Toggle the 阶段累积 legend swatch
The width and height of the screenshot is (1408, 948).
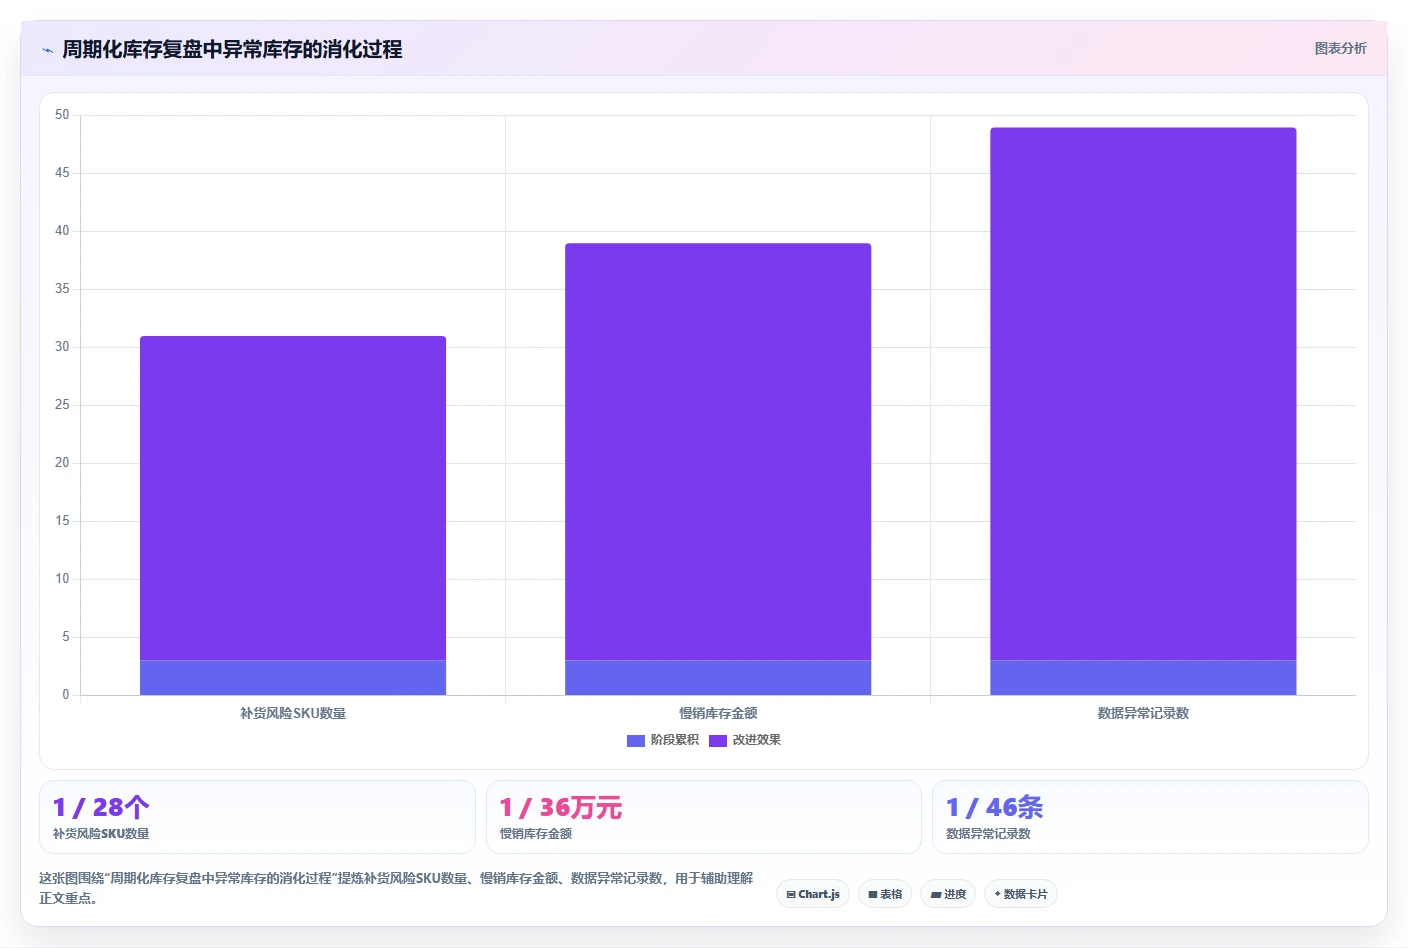tap(635, 741)
